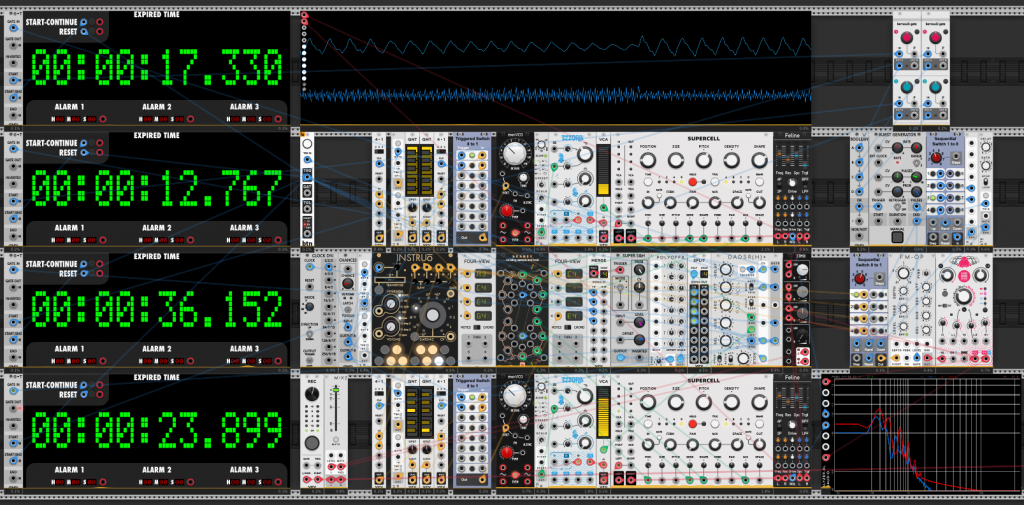Click the left teal Bernoulli gate knob

click(906, 87)
